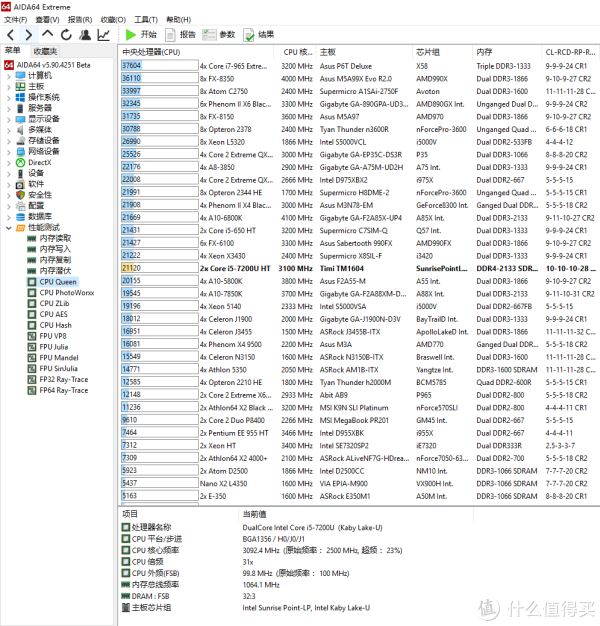This screenshot has width=600, height=626.
Task: Open the FP64 Ray-Trace benchmark
Action: click(64, 390)
